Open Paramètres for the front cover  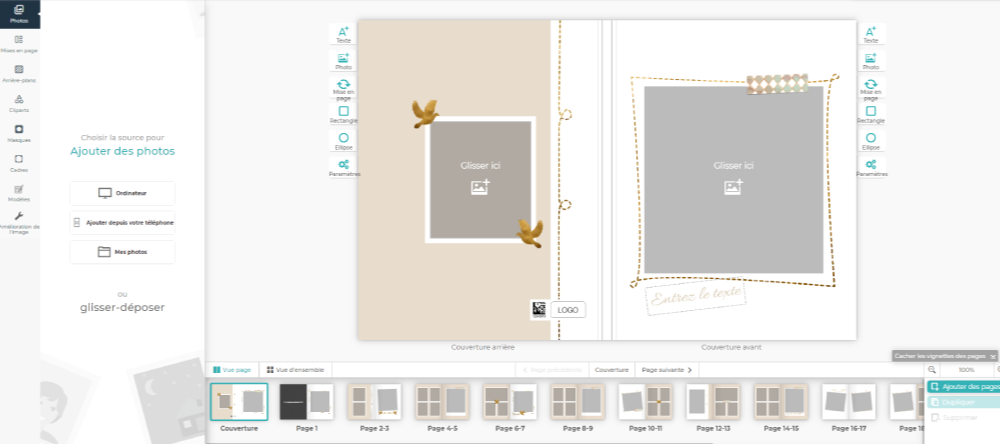click(871, 168)
